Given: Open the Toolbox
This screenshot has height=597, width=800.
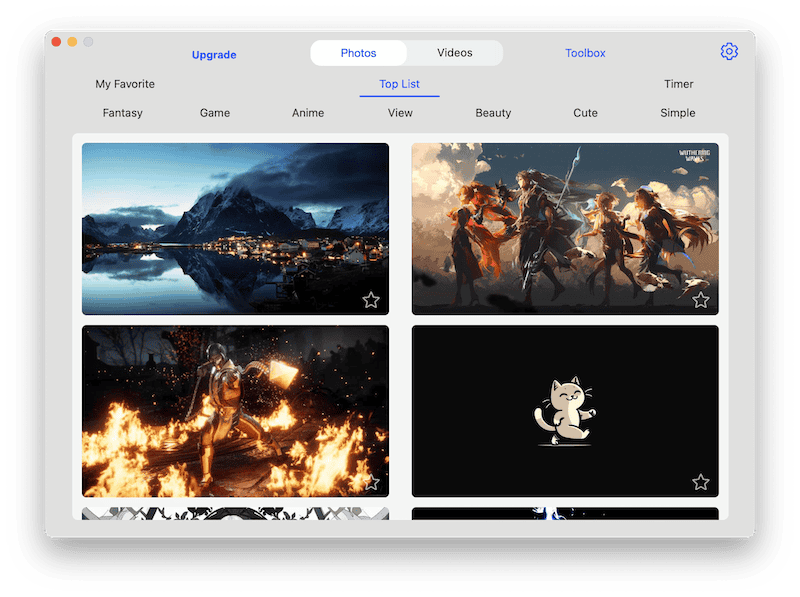Looking at the screenshot, I should click(x=585, y=53).
